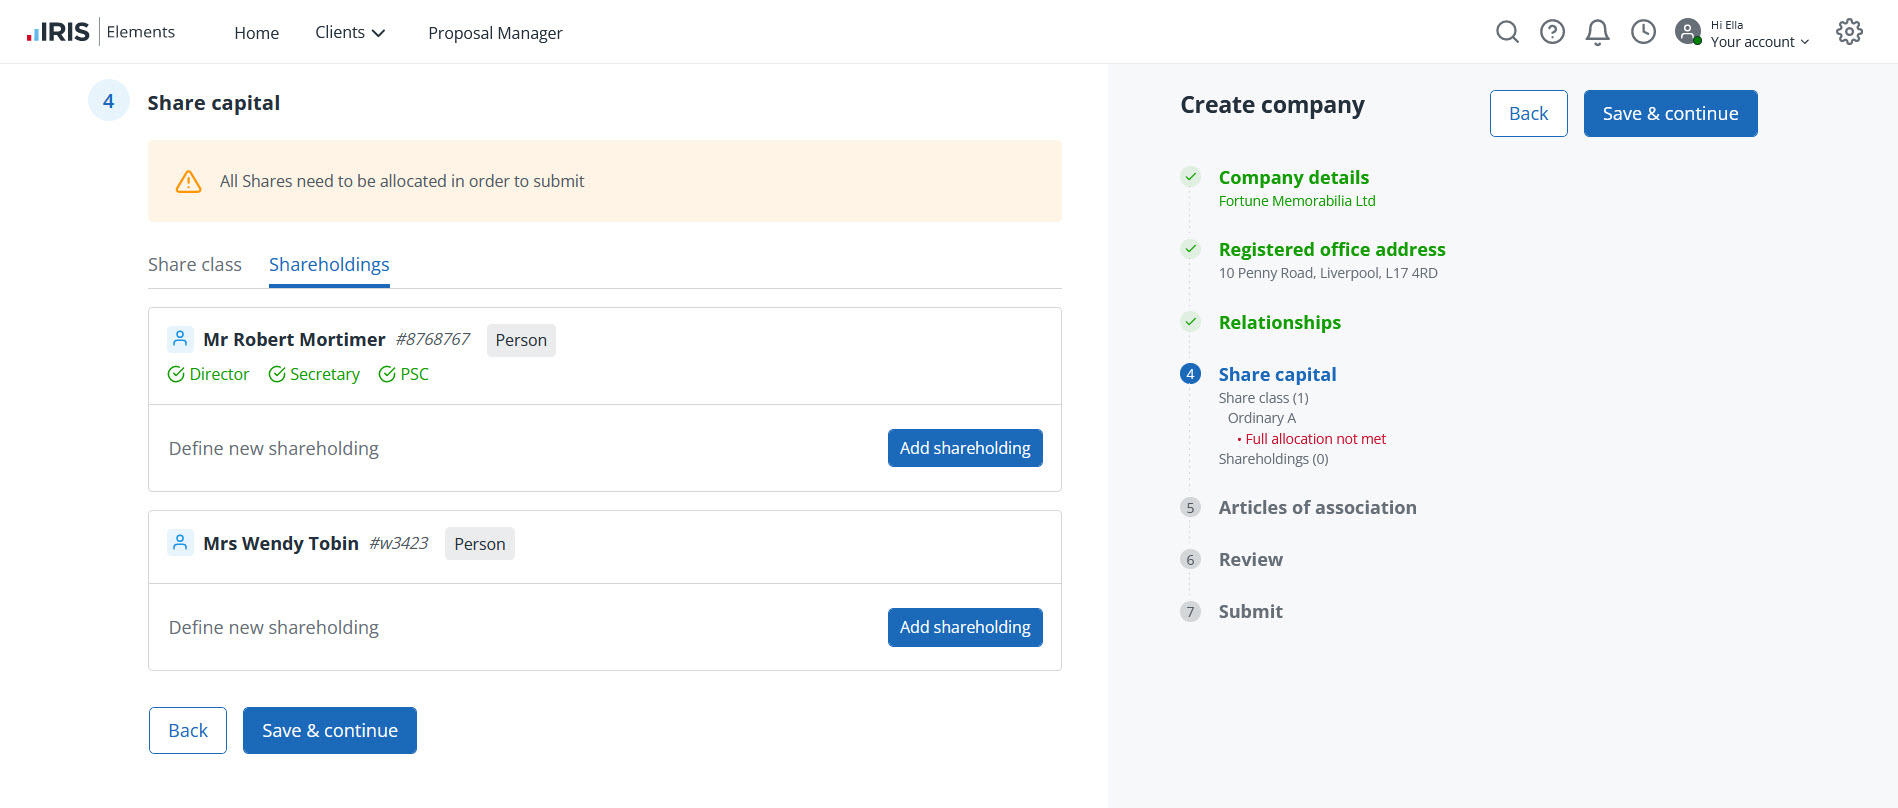Go to the Company details step
The image size is (1898, 808).
[1293, 177]
